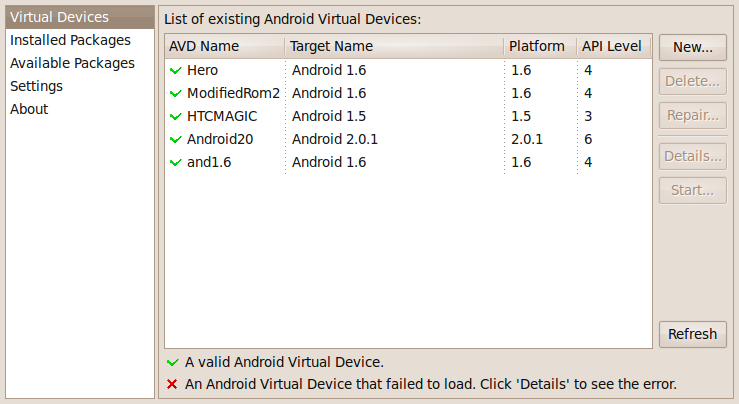Click the checkmark icon beside Android20
Screen dimensions: 739x404
pos(175,140)
